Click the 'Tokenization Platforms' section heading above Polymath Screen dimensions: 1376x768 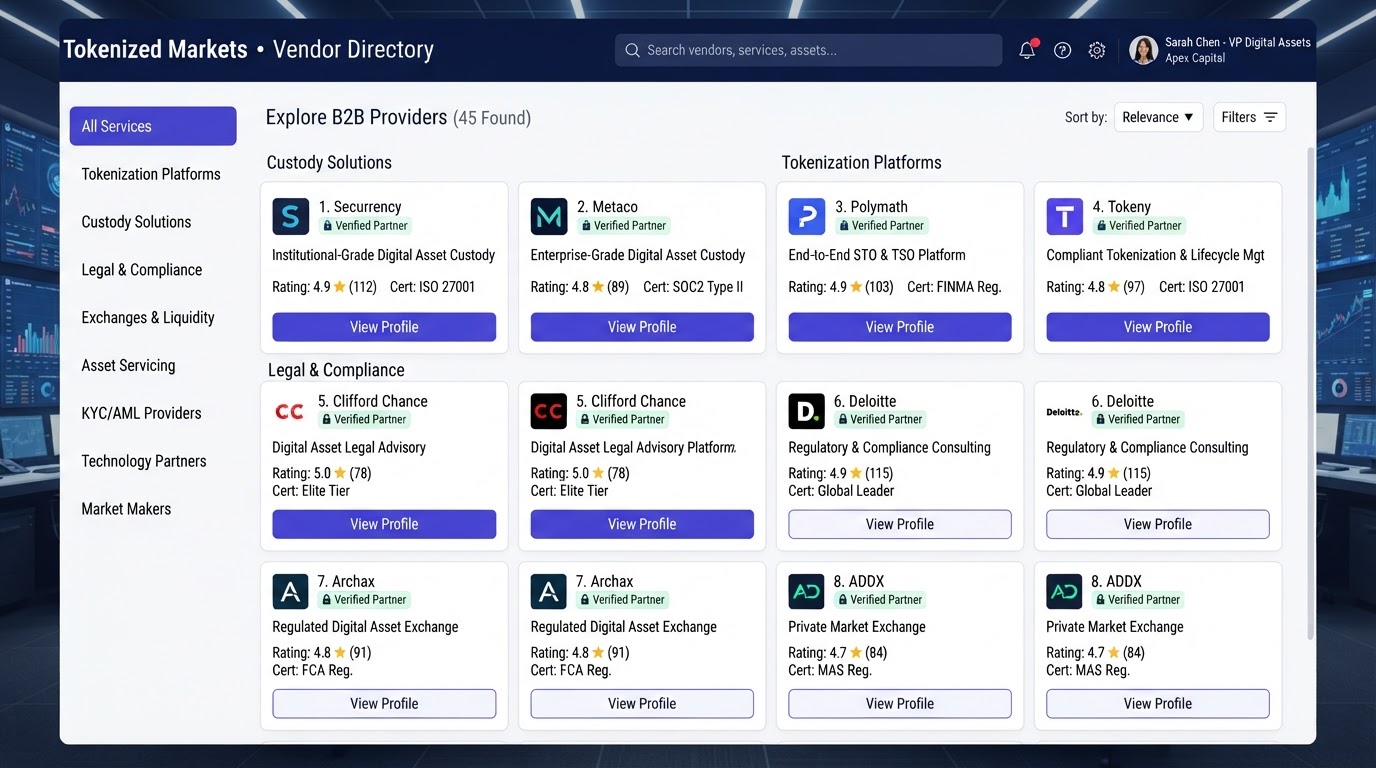coord(861,162)
